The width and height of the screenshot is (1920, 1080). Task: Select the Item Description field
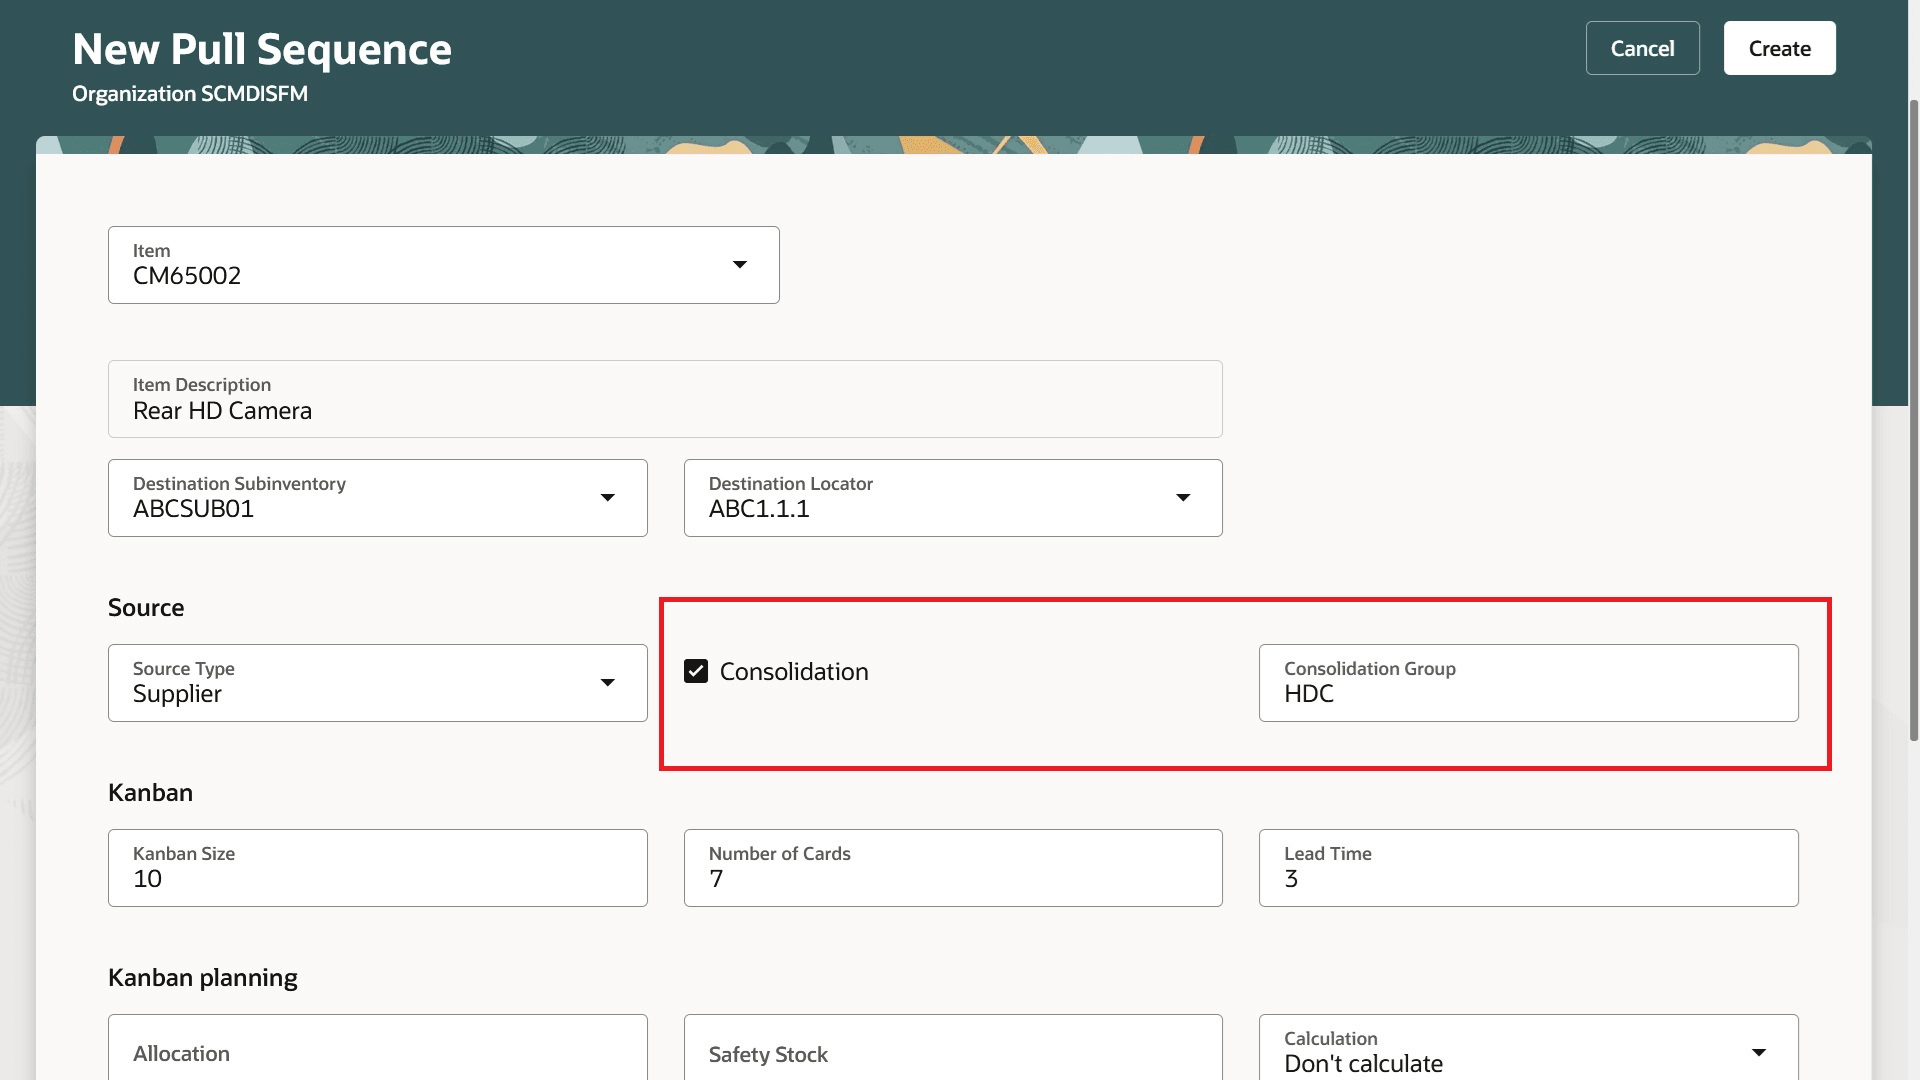tap(665, 399)
